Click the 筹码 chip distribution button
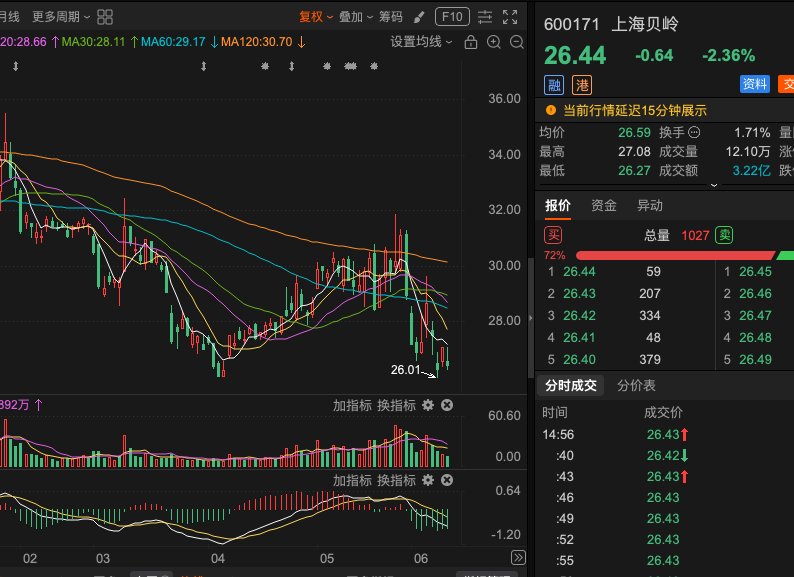The width and height of the screenshot is (794, 577). click(391, 17)
